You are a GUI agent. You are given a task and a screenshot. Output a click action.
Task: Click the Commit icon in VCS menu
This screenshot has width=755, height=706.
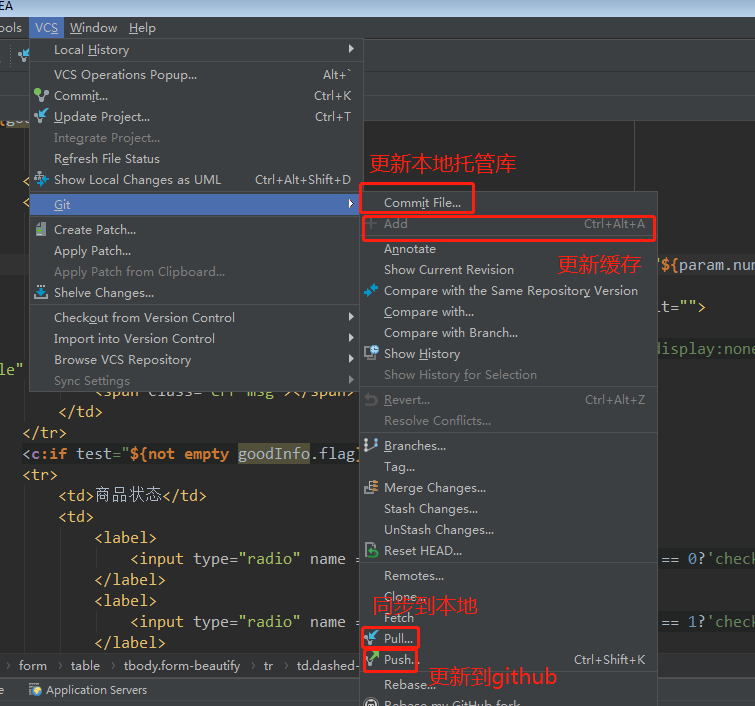(x=41, y=95)
